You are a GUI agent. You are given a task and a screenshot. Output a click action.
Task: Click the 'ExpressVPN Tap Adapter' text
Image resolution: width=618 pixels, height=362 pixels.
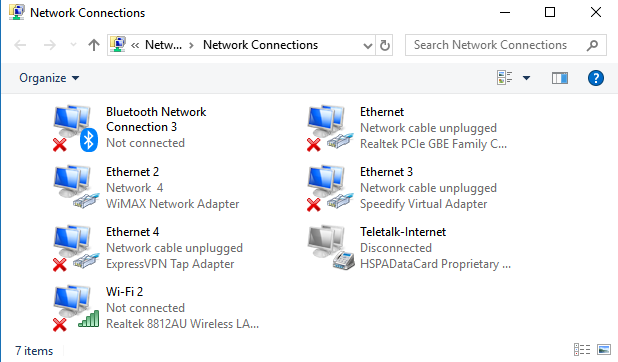click(x=170, y=264)
